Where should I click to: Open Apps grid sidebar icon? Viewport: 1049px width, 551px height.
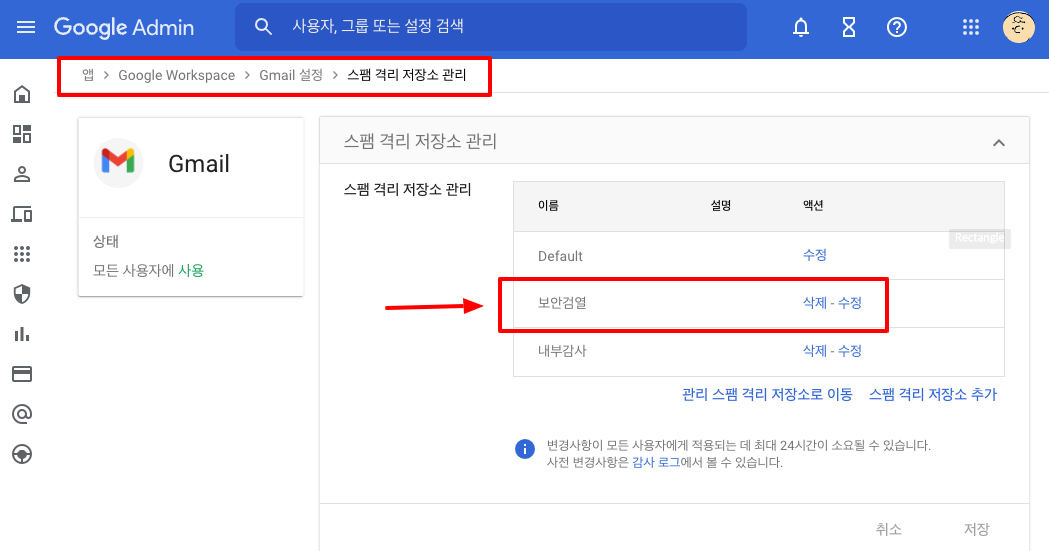click(x=22, y=254)
